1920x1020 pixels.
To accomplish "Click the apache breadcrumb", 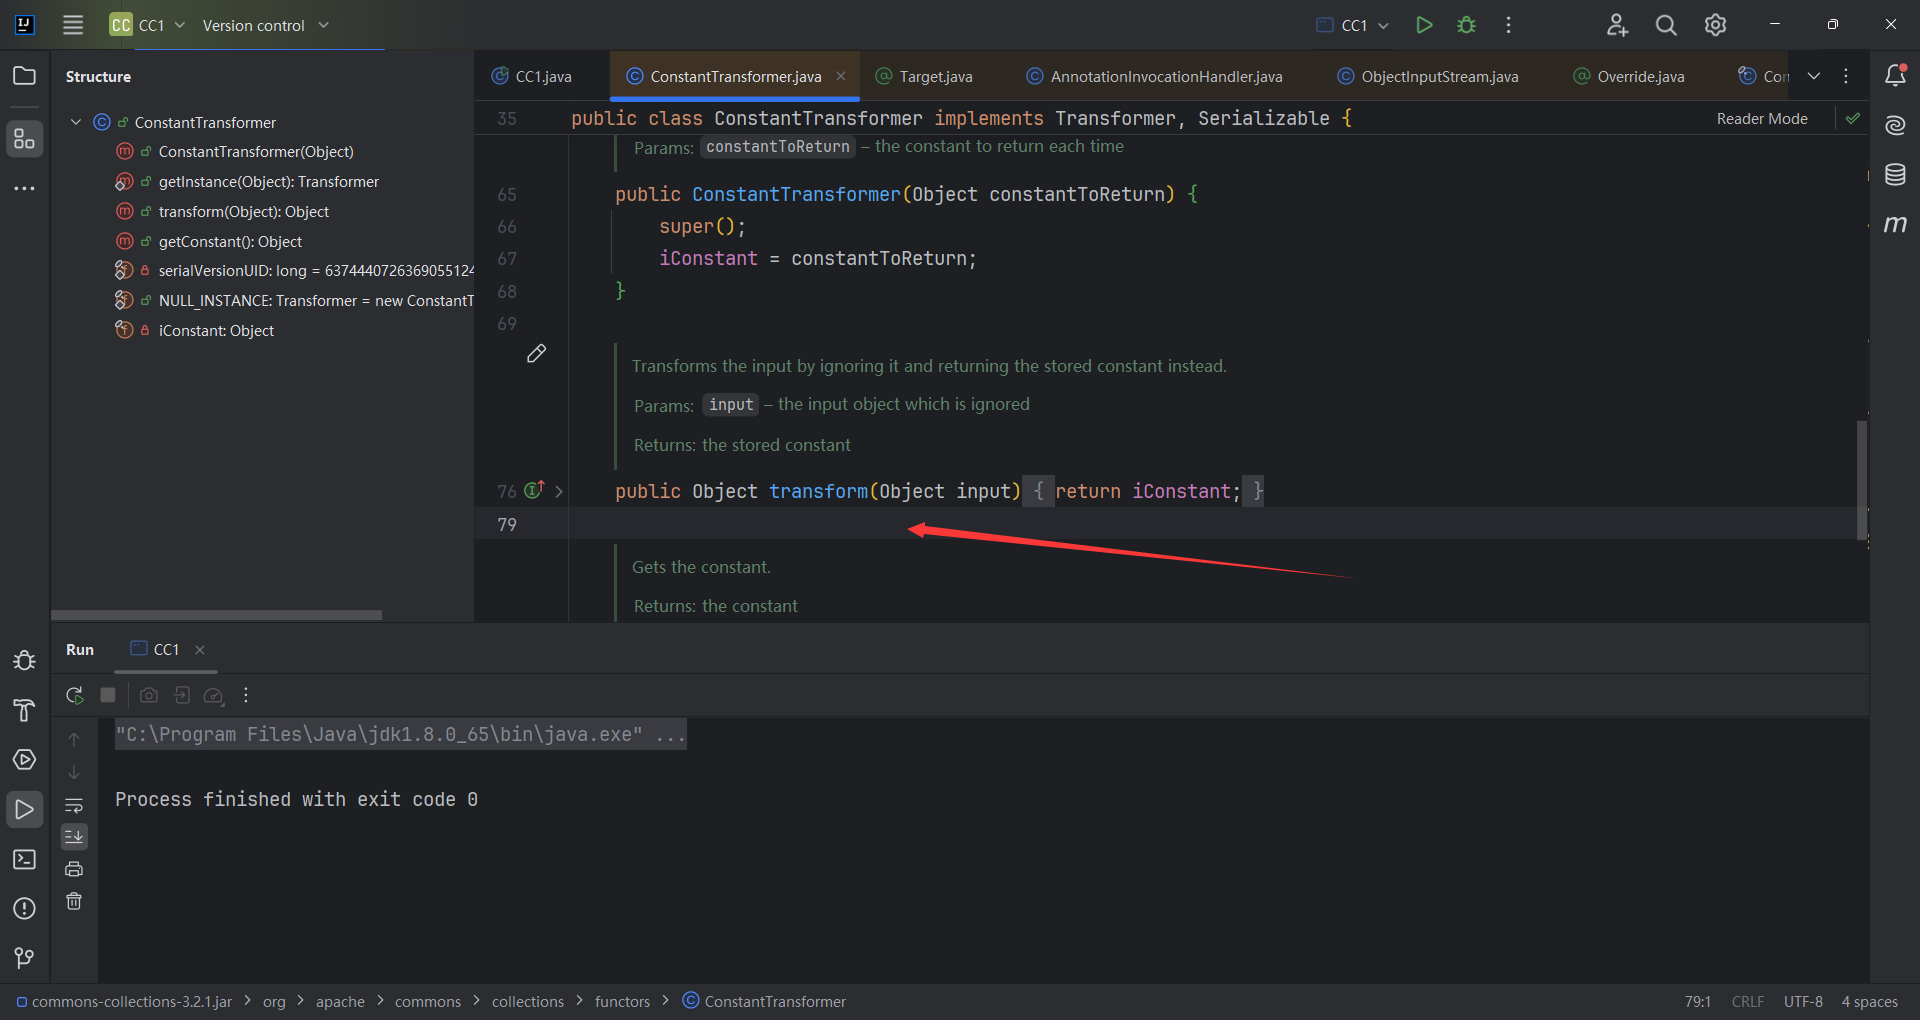I will (x=340, y=1001).
